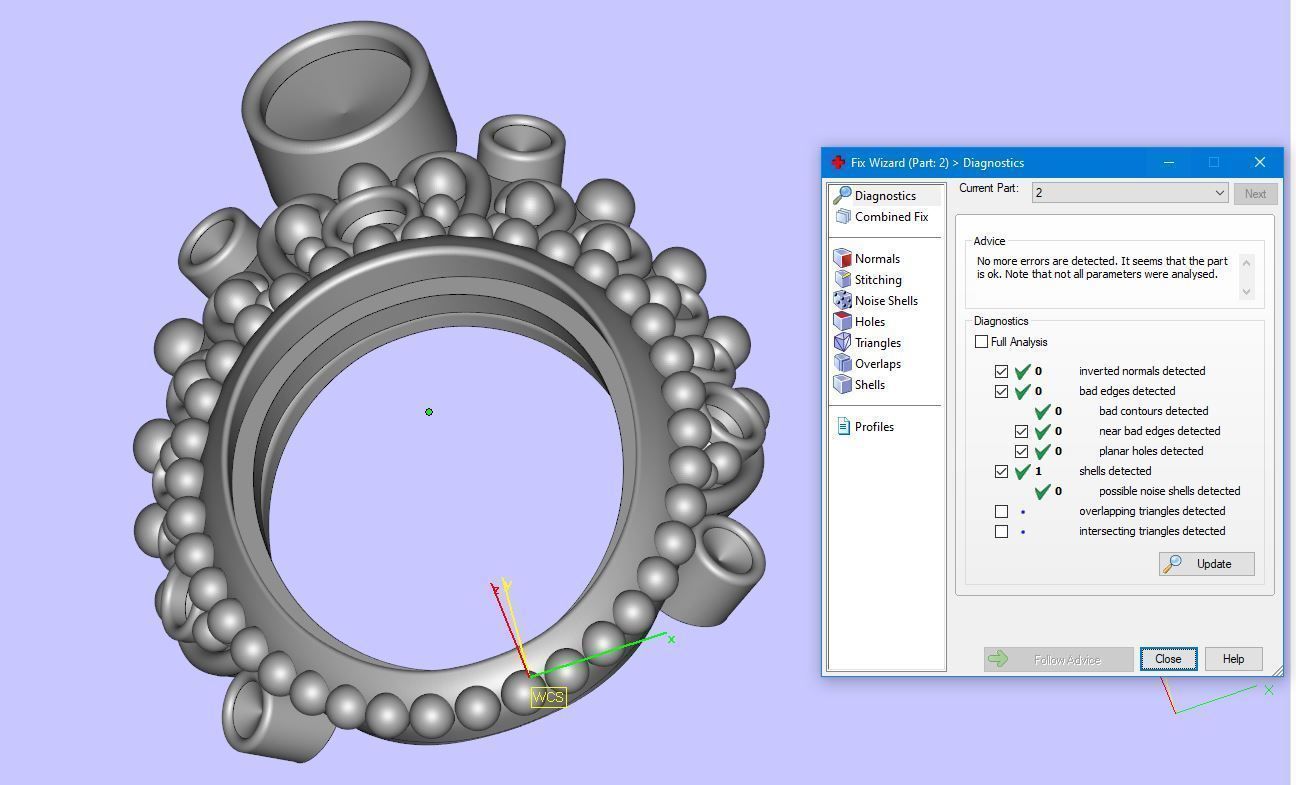
Task: Uncheck inverted normals detection
Action: click(x=1001, y=371)
